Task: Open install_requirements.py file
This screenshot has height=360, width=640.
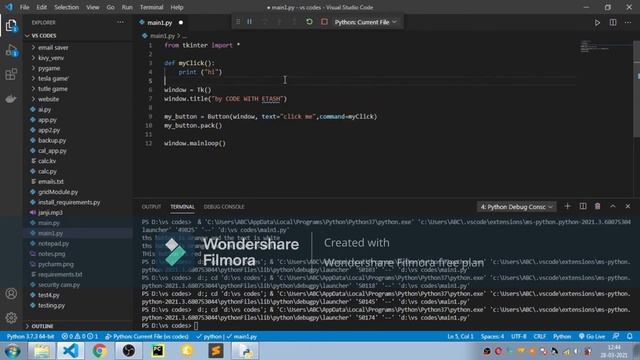Action: pyautogui.click(x=69, y=202)
